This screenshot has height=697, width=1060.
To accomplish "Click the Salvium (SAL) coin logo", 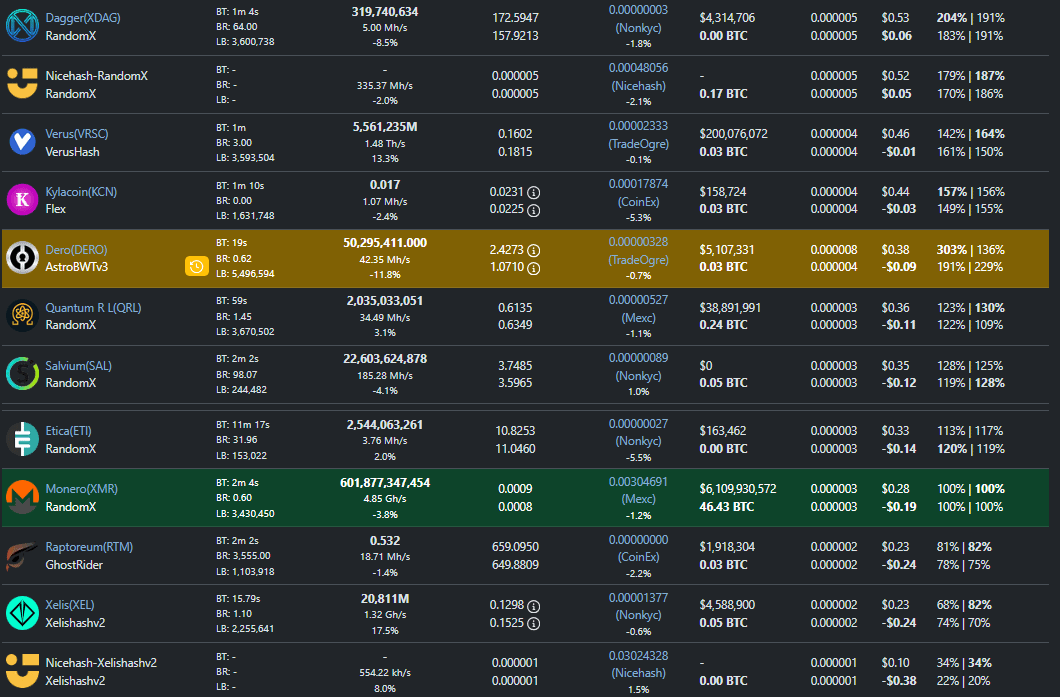I will [x=21, y=374].
